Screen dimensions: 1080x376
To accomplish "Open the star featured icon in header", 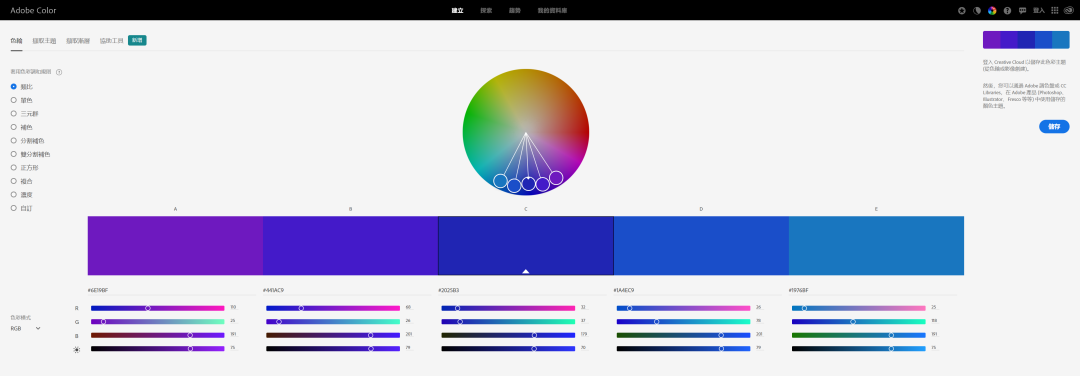I will click(962, 10).
